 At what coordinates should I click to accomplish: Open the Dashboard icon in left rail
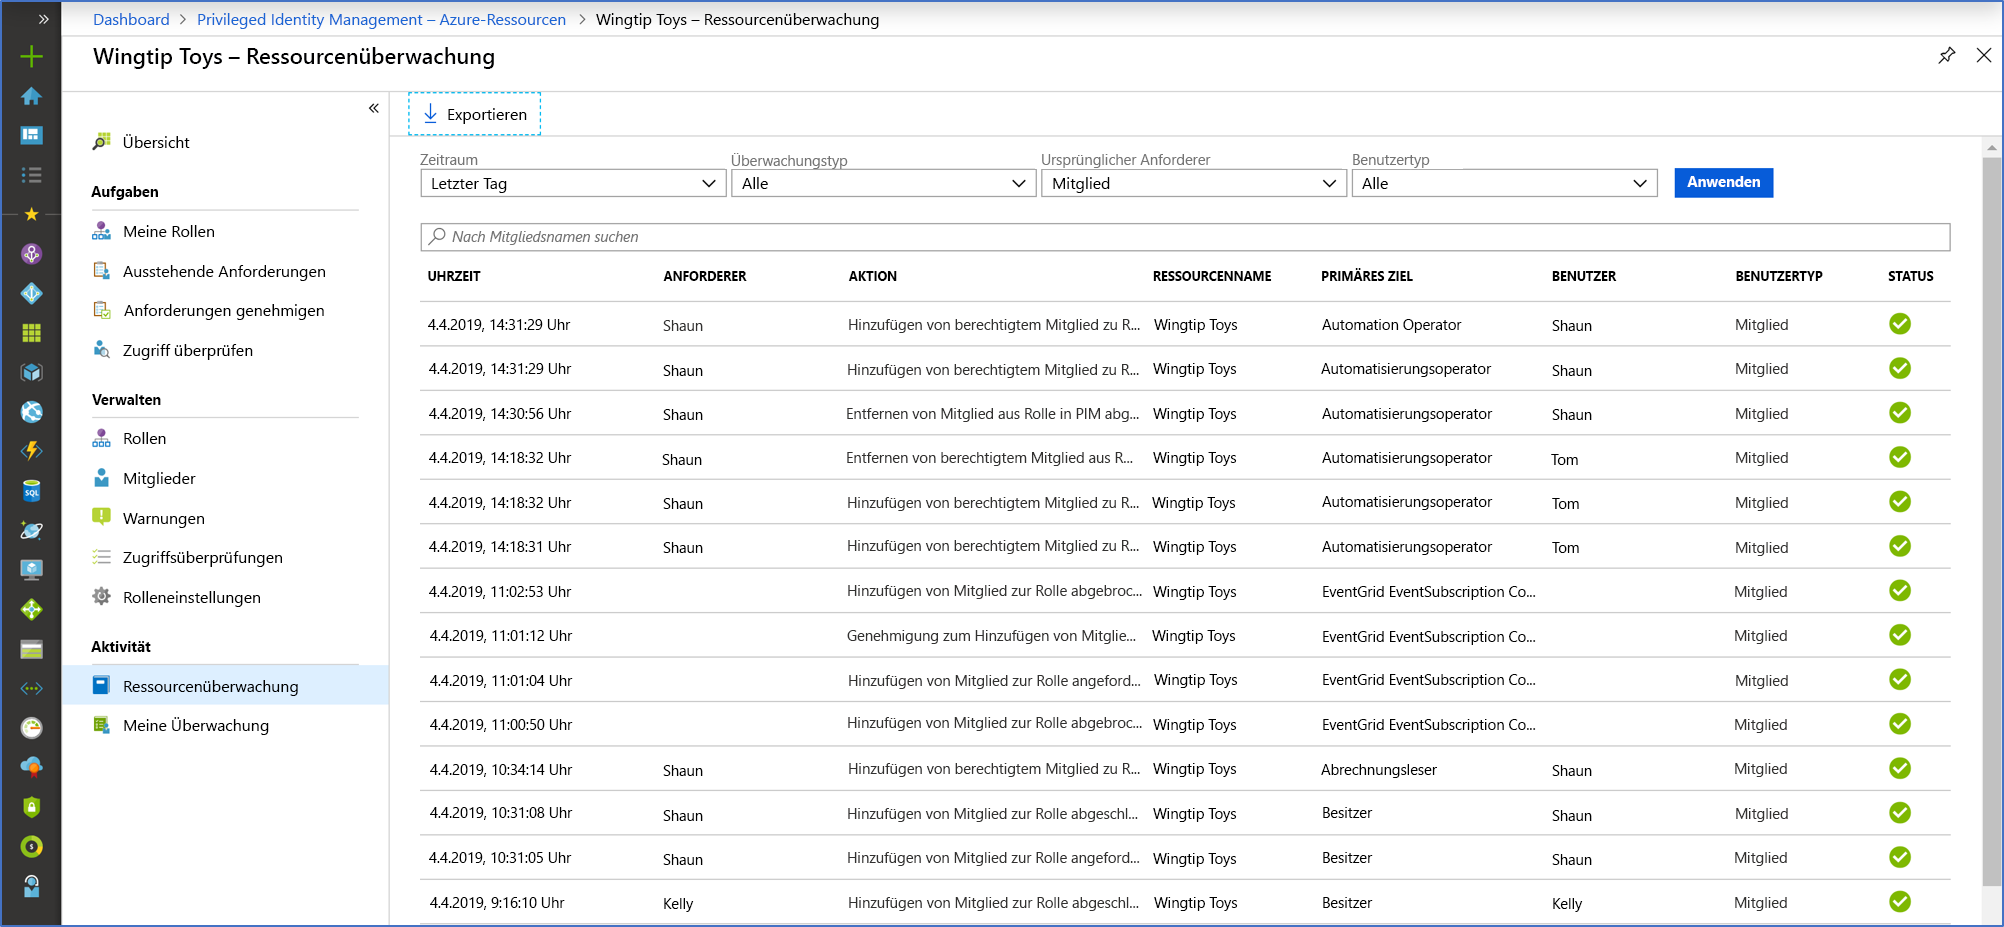click(x=31, y=135)
